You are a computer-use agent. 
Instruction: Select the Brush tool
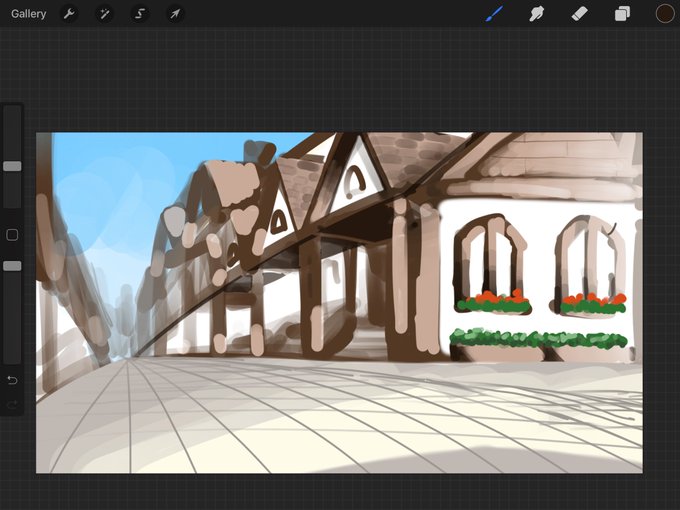point(494,14)
